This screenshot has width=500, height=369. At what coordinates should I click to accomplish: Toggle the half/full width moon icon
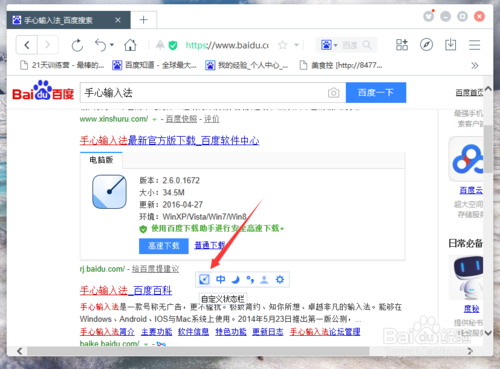pyautogui.click(x=236, y=279)
